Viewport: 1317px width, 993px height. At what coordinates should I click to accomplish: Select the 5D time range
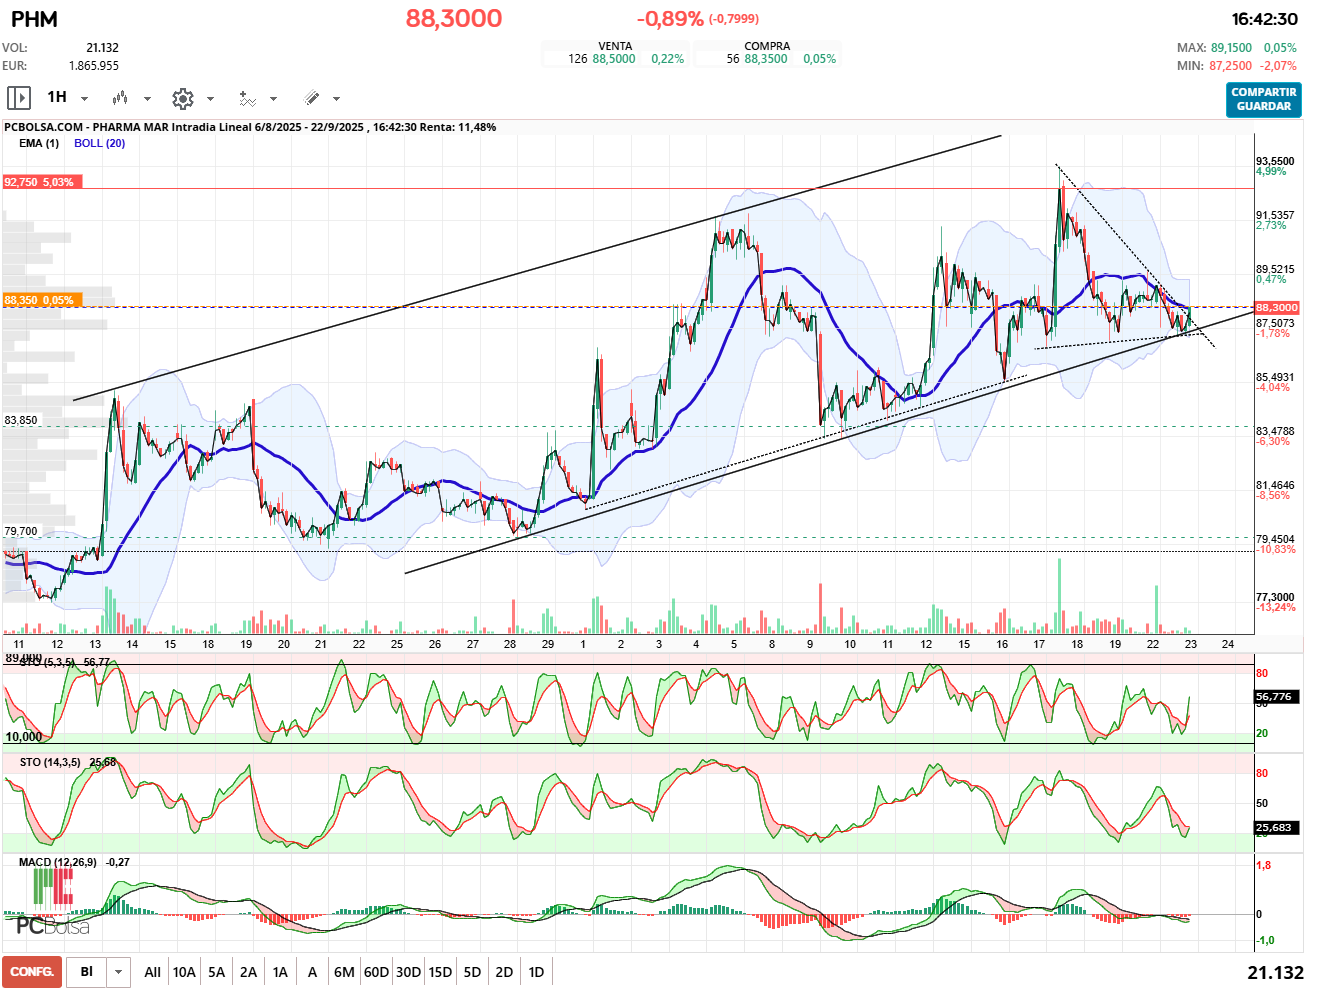(x=472, y=972)
